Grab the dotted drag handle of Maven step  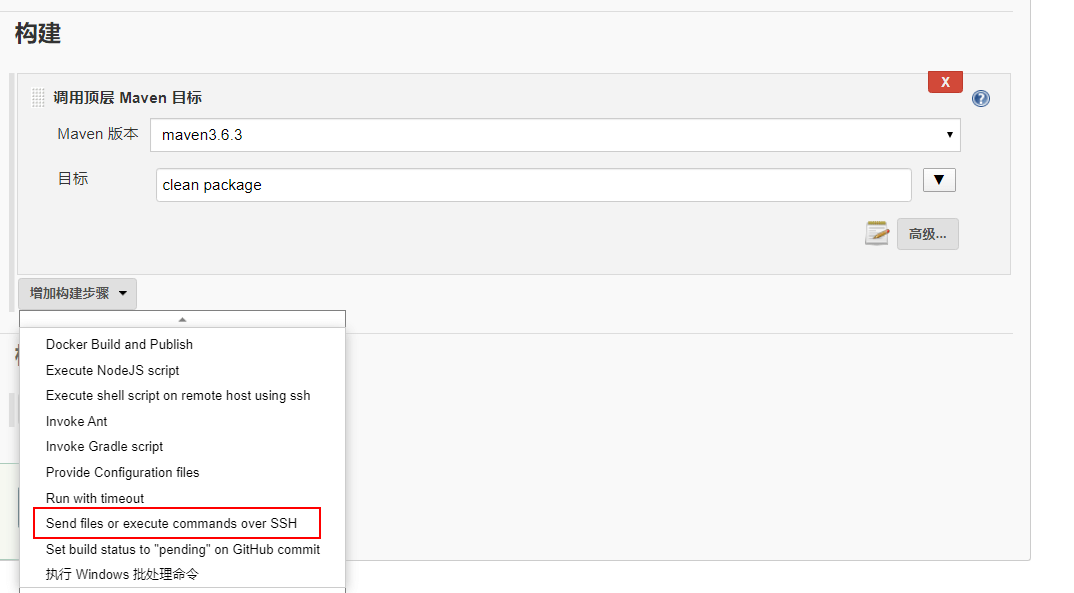coord(38,98)
